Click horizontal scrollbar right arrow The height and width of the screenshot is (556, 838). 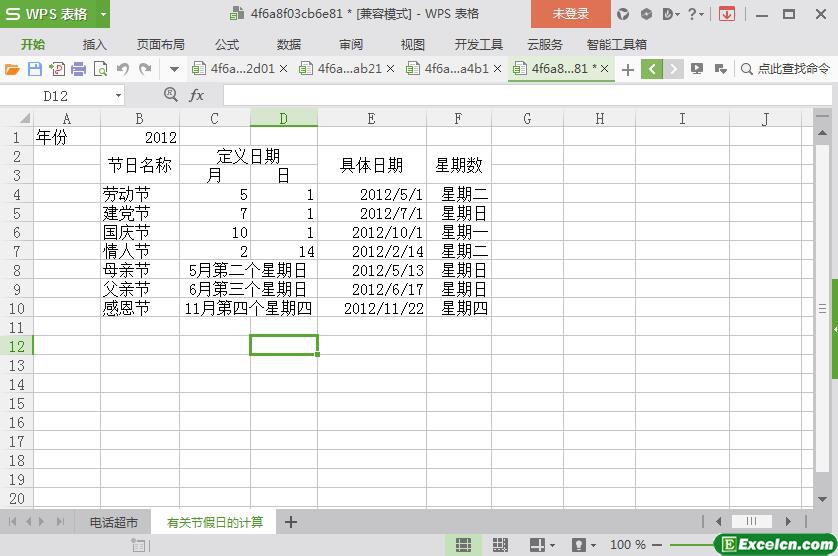(x=788, y=521)
